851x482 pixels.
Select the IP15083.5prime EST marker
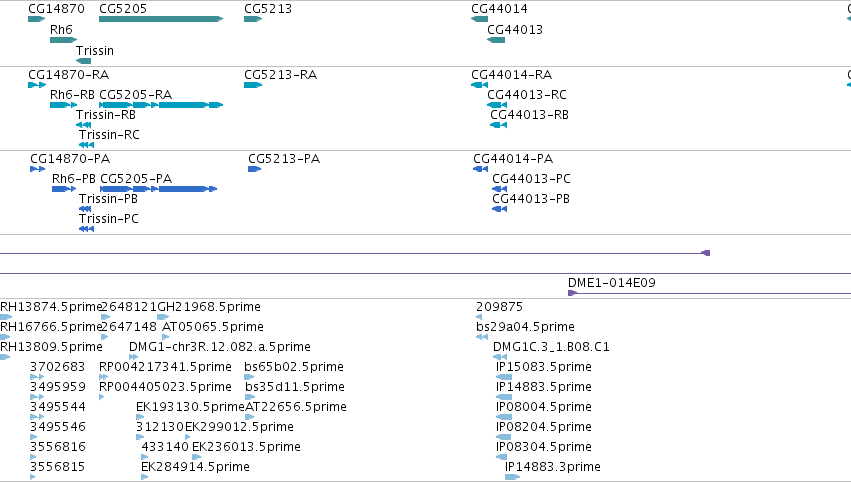504,377
